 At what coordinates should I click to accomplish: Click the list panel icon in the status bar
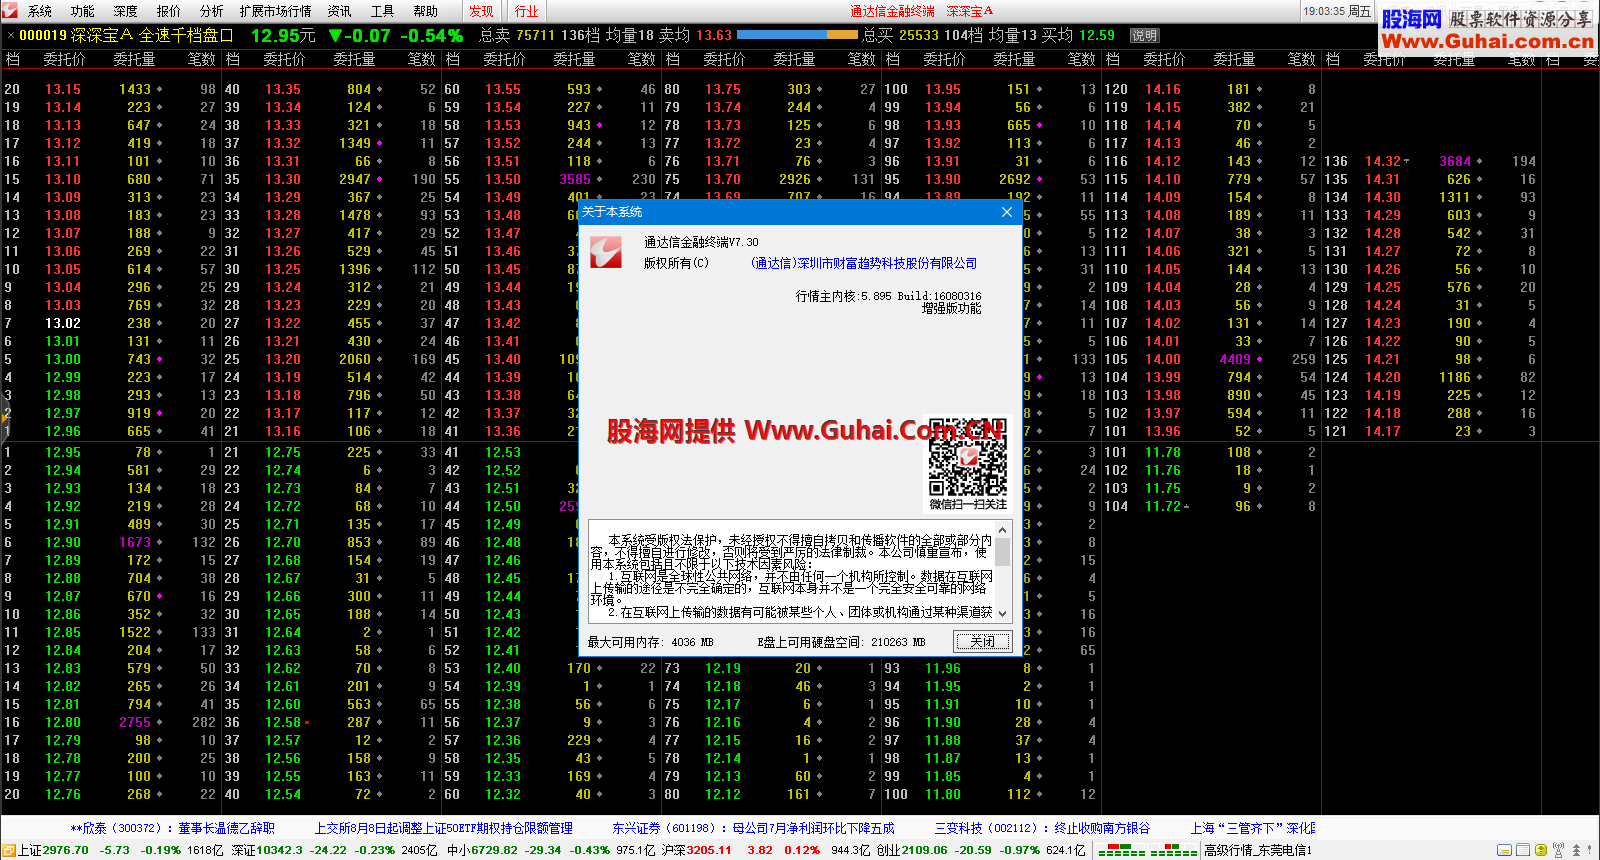pos(1523,850)
